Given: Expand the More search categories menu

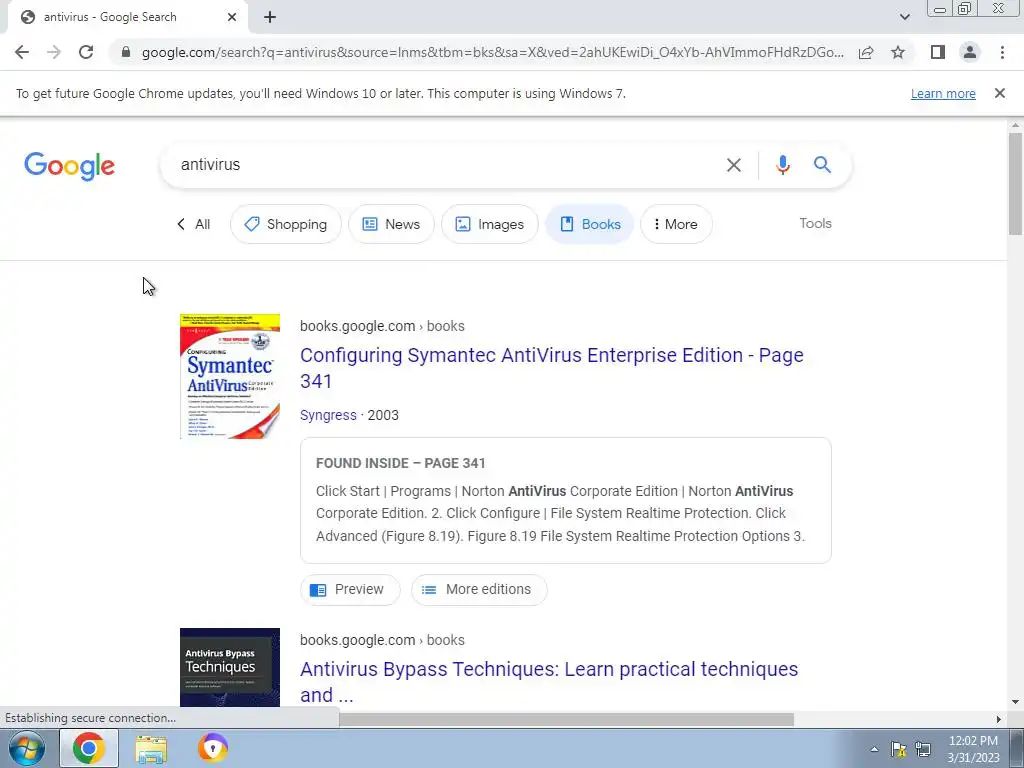Looking at the screenshot, I should [x=676, y=224].
